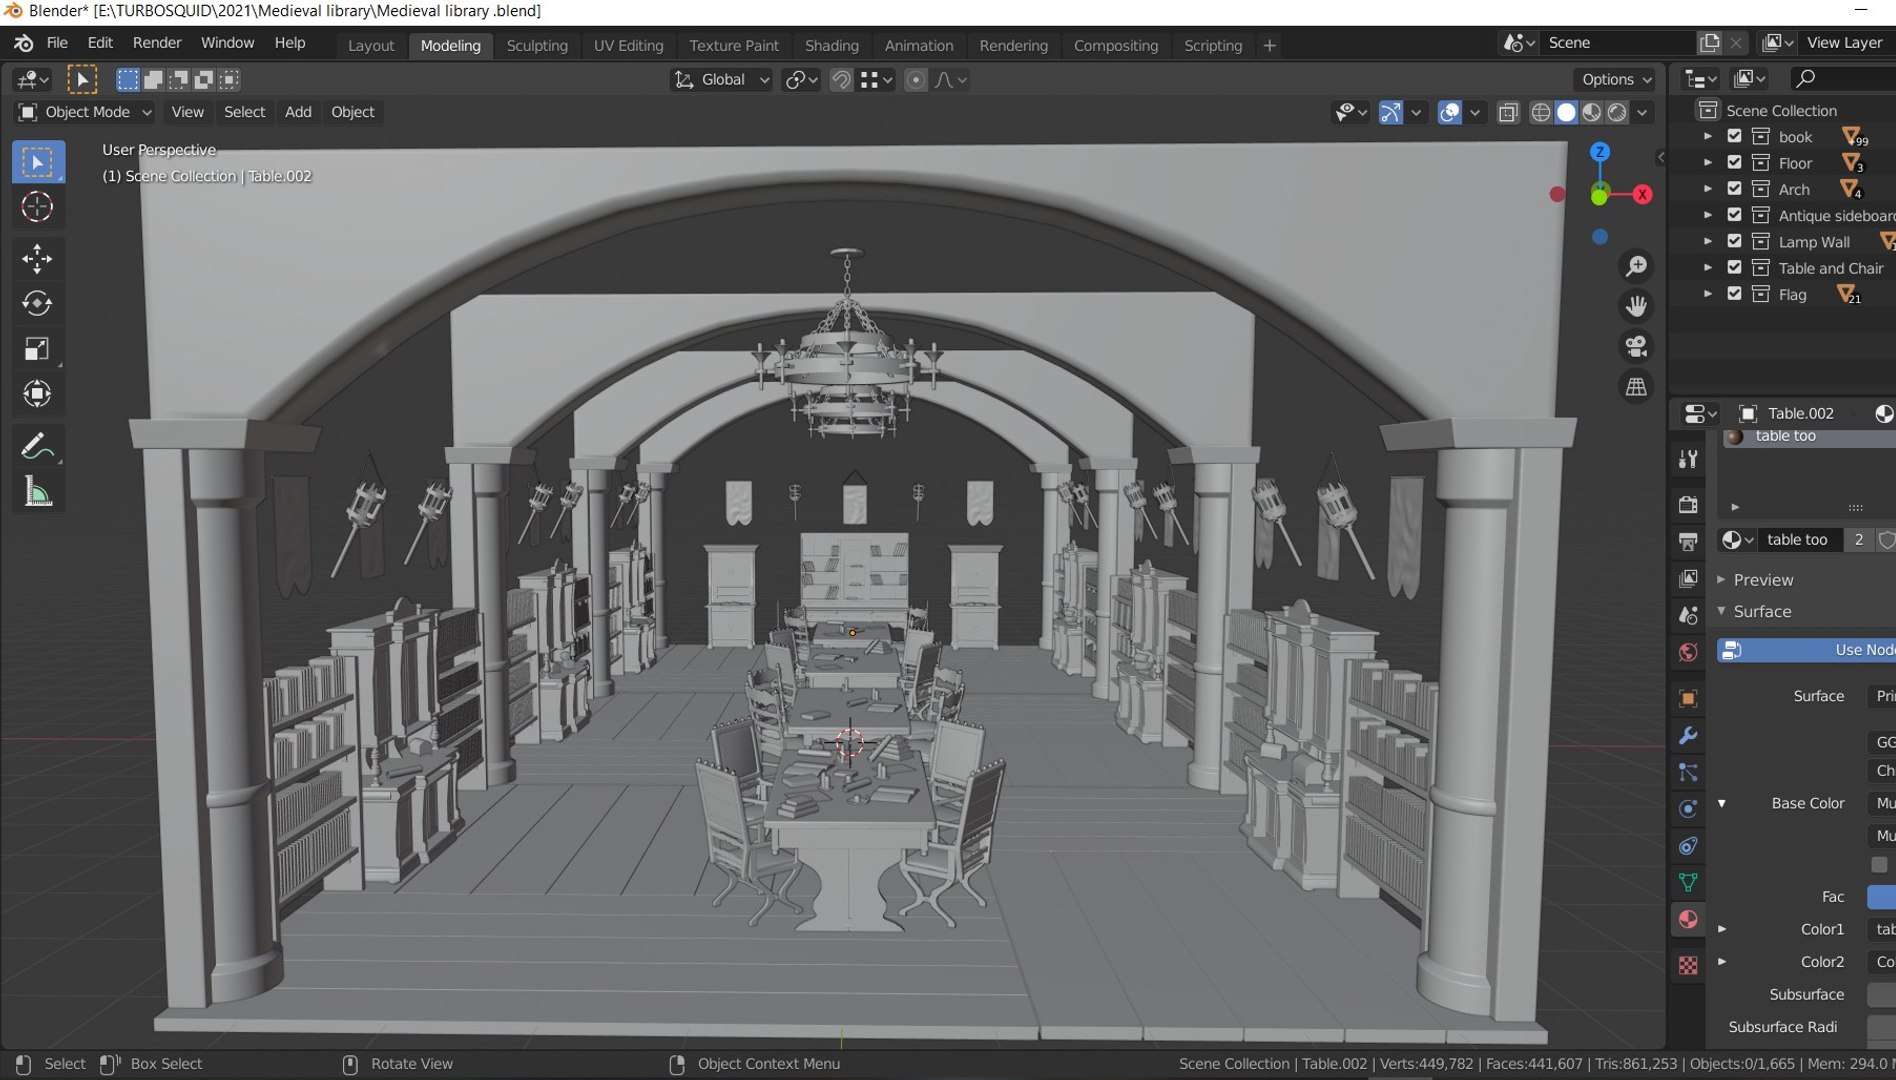1896x1080 pixels.
Task: Switch to the Shading workspace tab
Action: pos(832,45)
